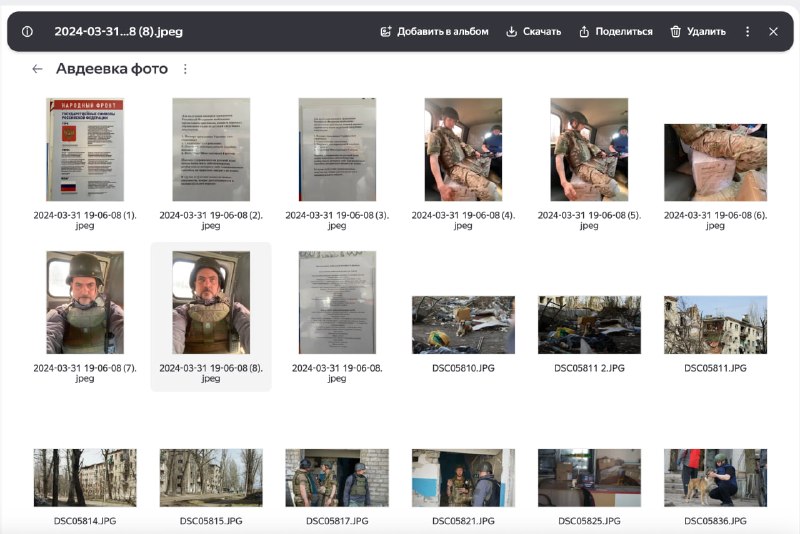Select thumbnail 2024-03-31 19-06-08 (2).jpeg
800x534 pixels.
coord(211,149)
